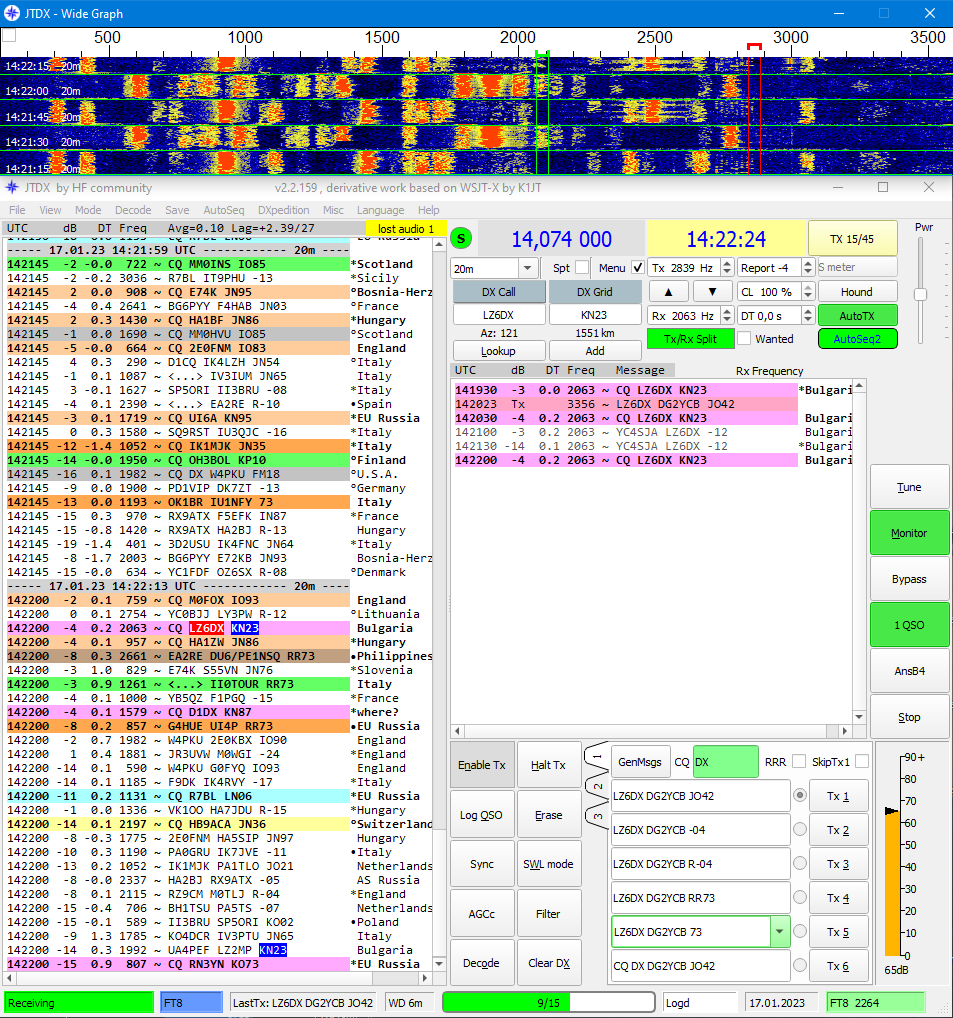953x1018 pixels.
Task: Select radio button next to Tx 2
Action: (x=800, y=829)
